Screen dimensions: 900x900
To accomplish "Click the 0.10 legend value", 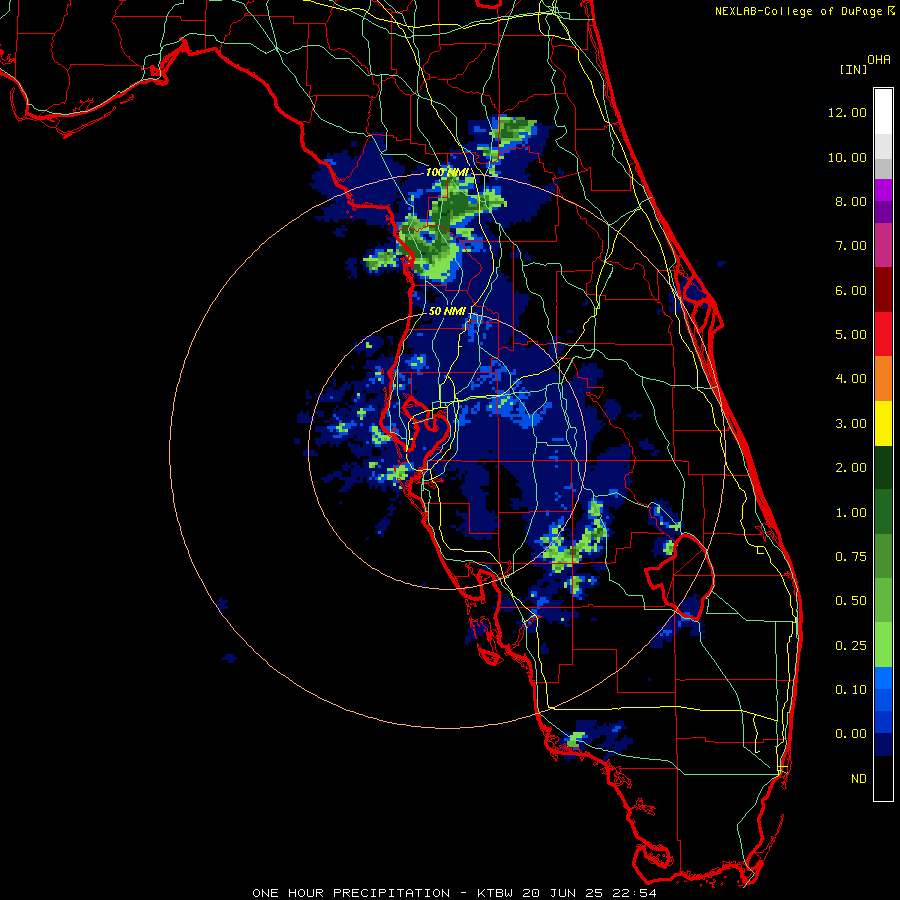I will coord(851,690).
